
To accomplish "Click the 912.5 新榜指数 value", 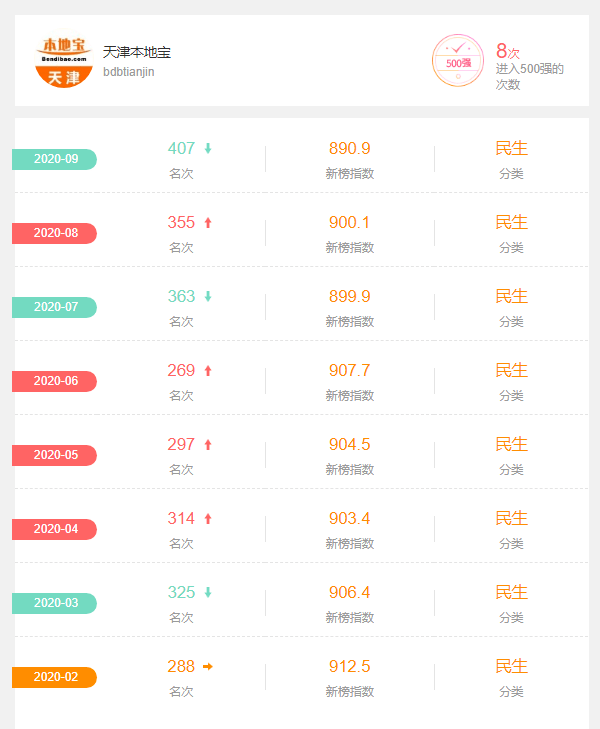I will tap(349, 667).
